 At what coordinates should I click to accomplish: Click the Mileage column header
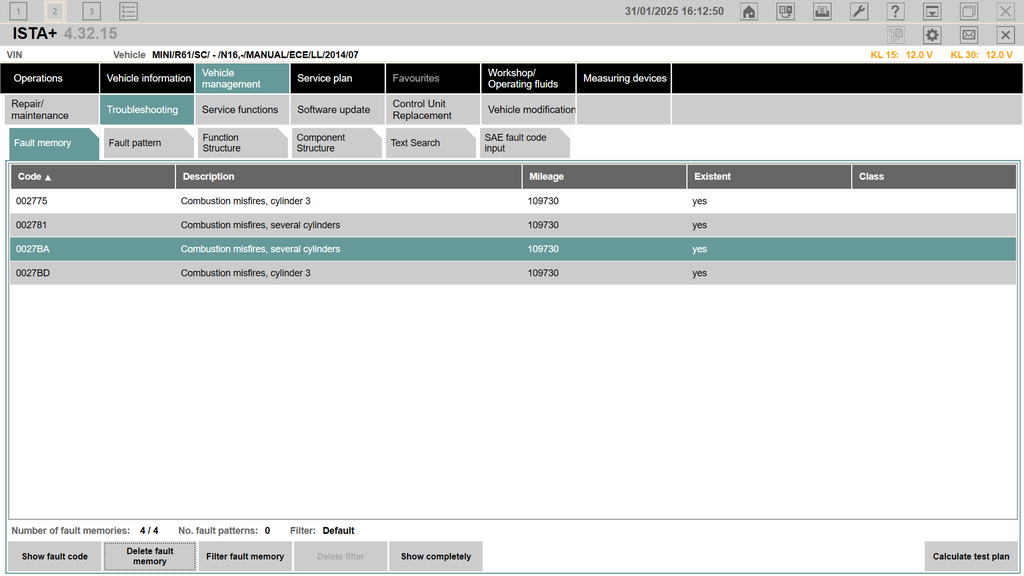[x=603, y=176]
